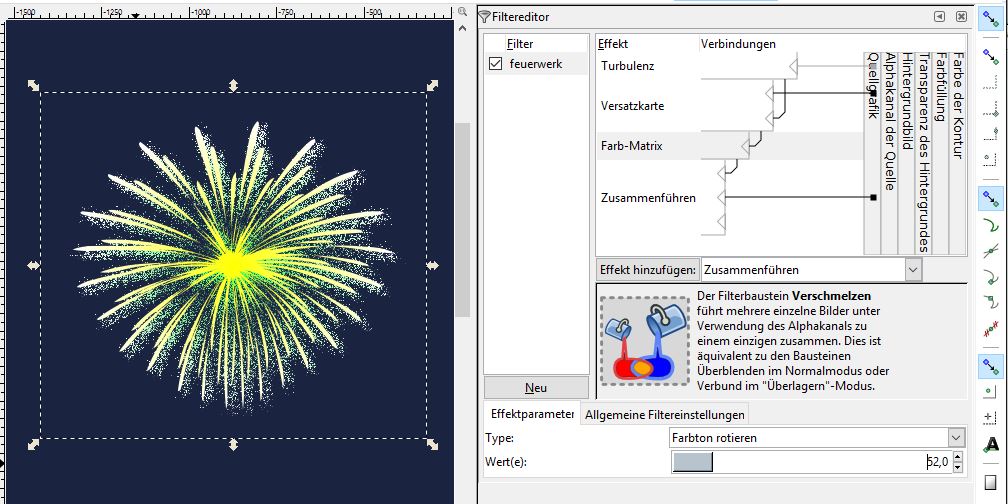1008x504 pixels.
Task: Toggle the global enable snapping icon
Action: tap(990, 19)
